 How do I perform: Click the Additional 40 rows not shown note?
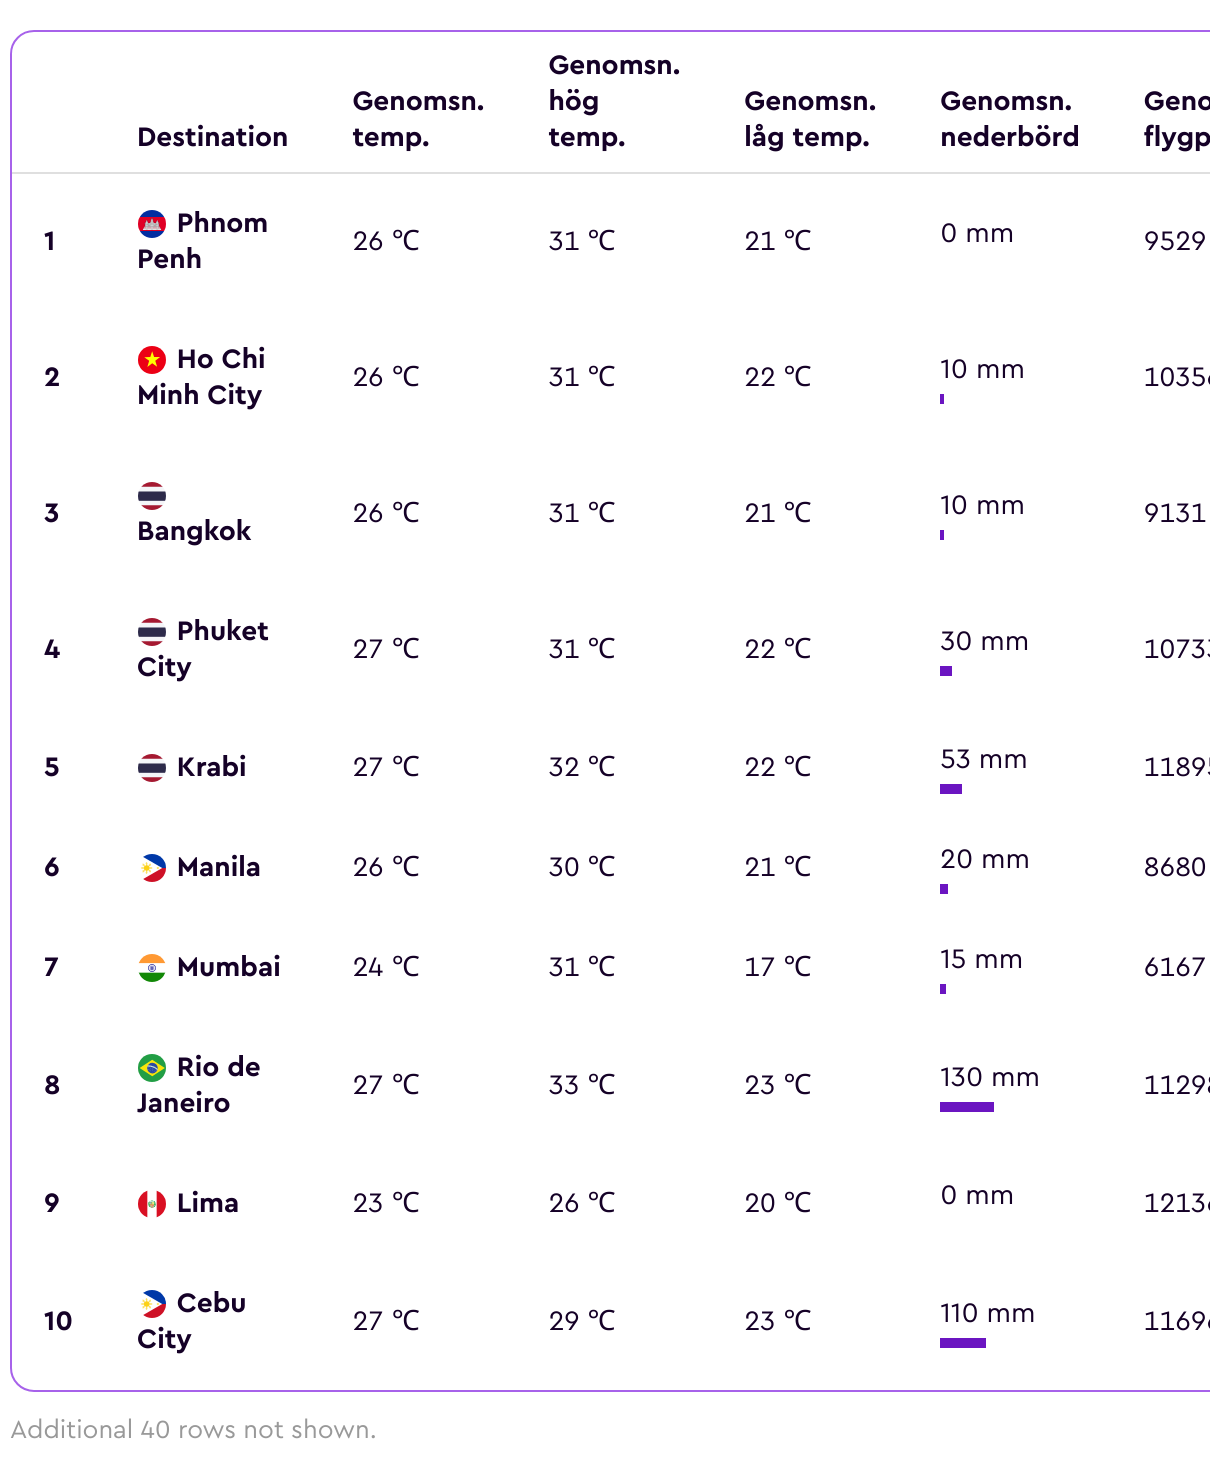tap(194, 1429)
